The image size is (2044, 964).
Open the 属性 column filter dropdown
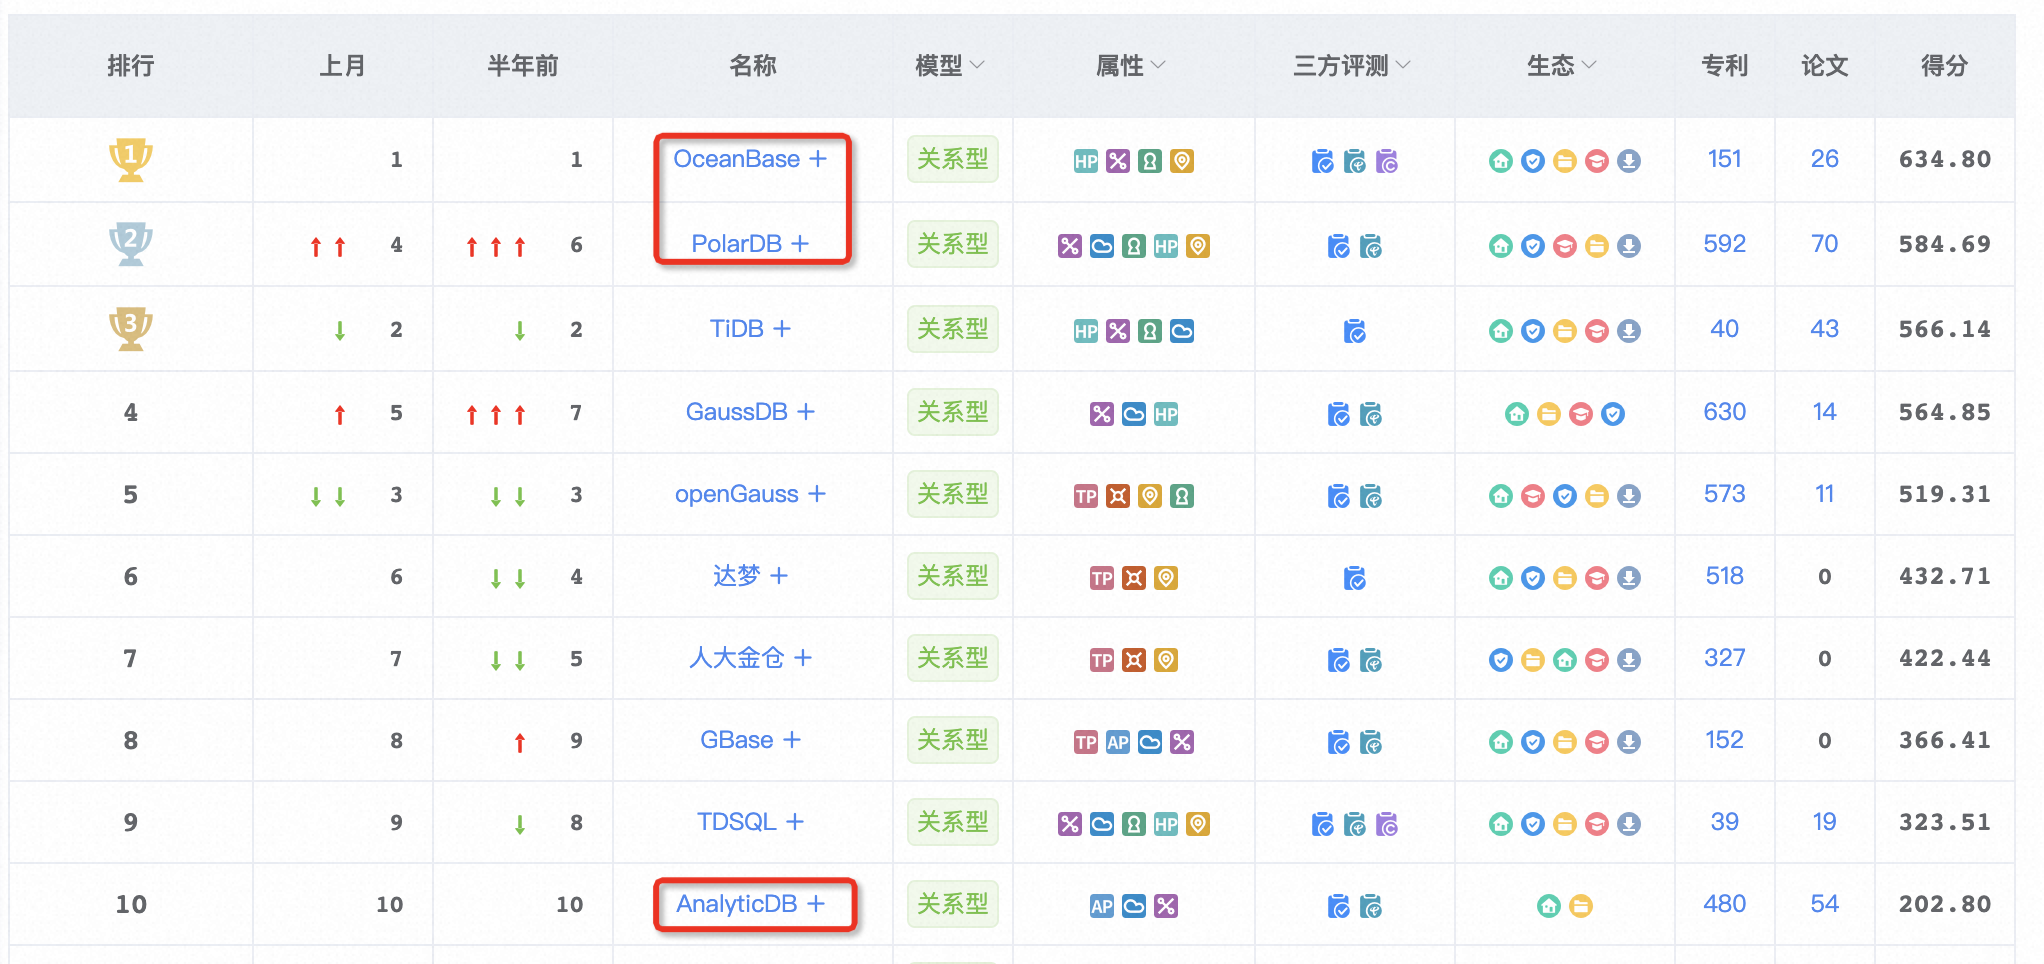pyautogui.click(x=1158, y=65)
